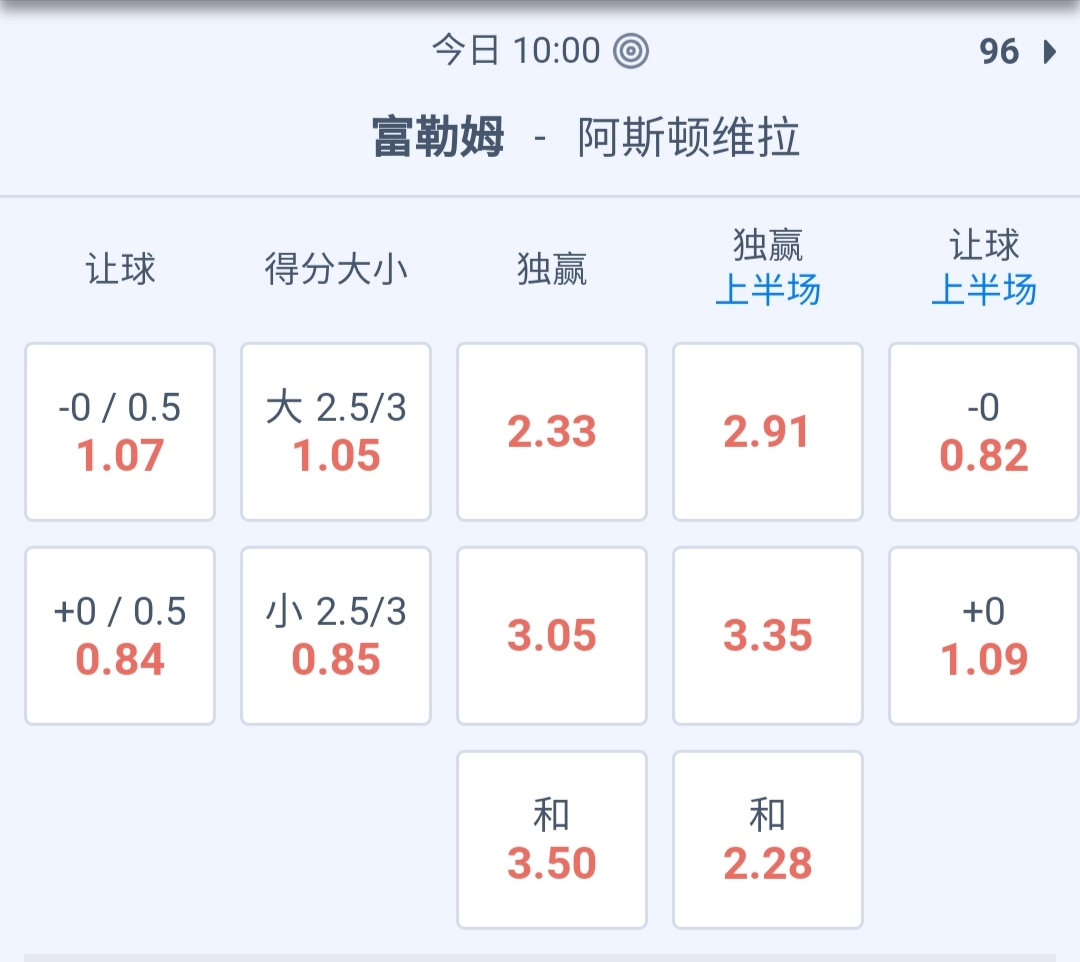
Task: Select 让球 +0 / 0.5 at 0.84
Action: pos(120,636)
